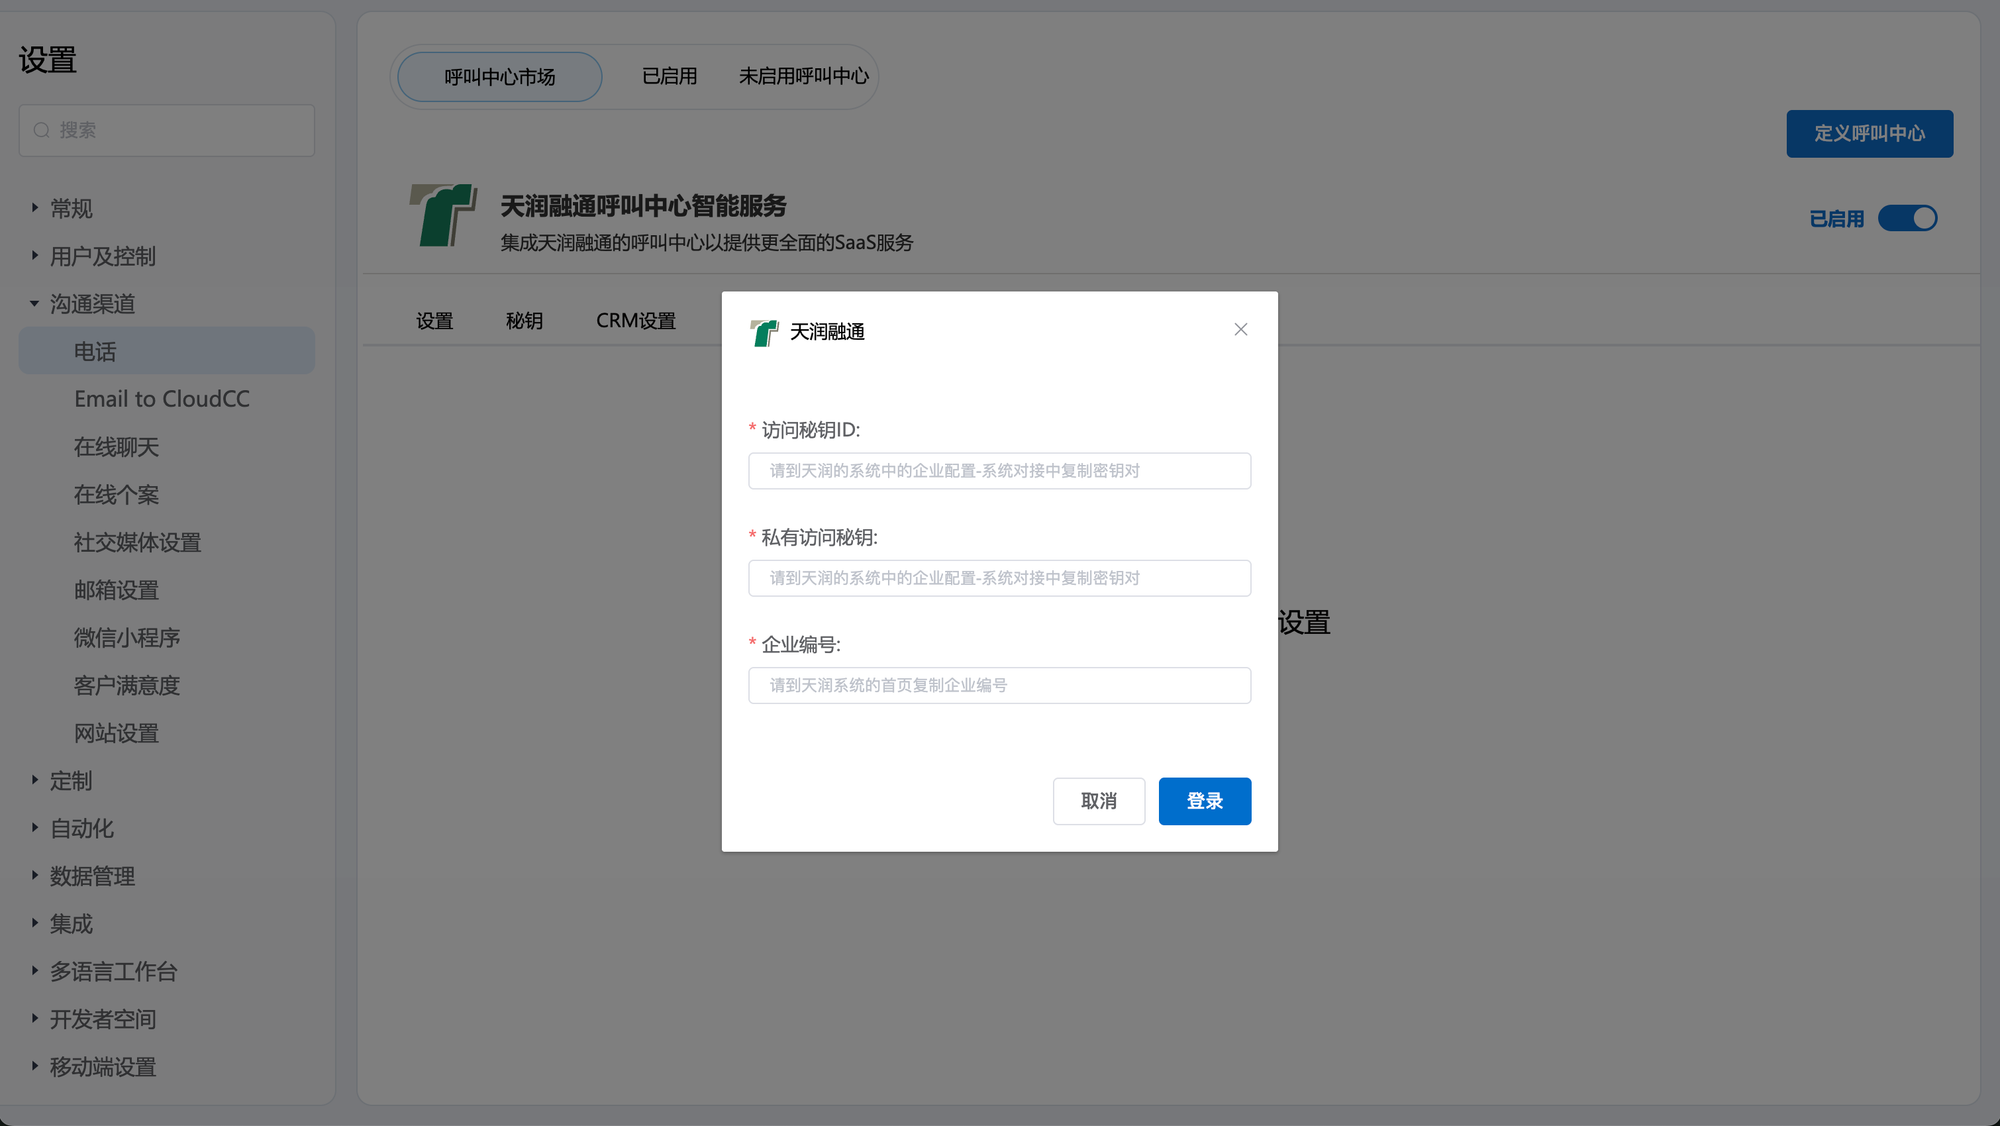Toggle the 已启用 switch off

1907,218
